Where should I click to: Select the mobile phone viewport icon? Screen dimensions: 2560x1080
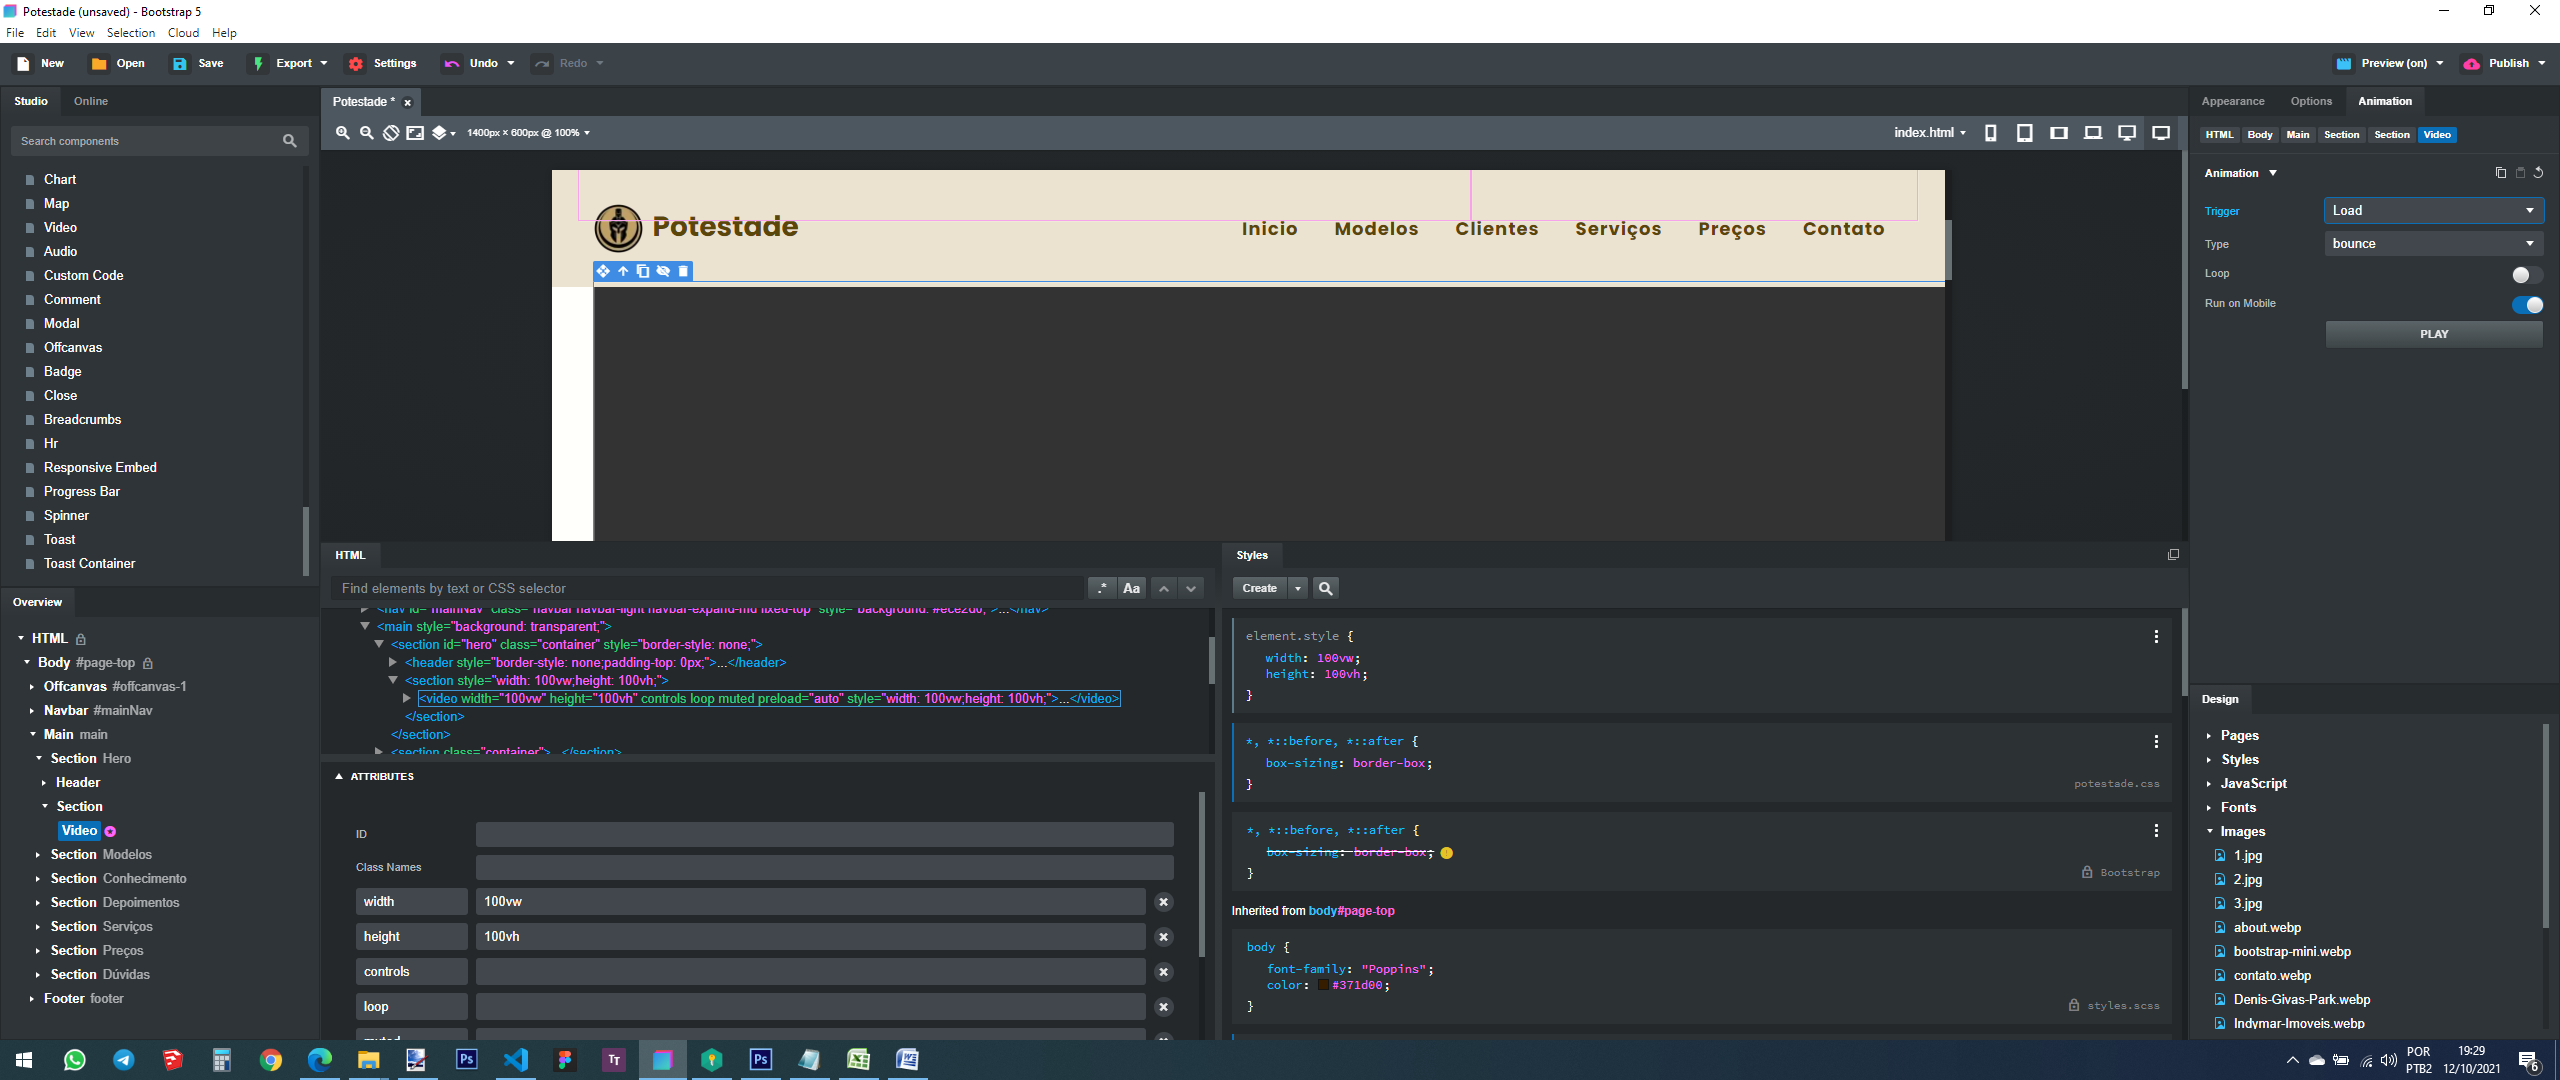[x=1991, y=133]
